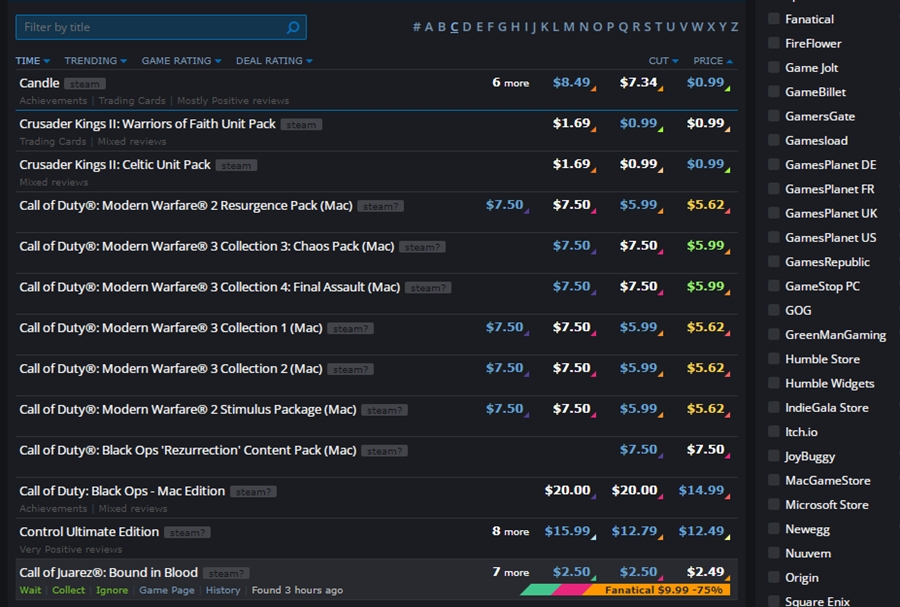Sort by CUT column
The height and width of the screenshot is (607, 900).
coord(664,61)
